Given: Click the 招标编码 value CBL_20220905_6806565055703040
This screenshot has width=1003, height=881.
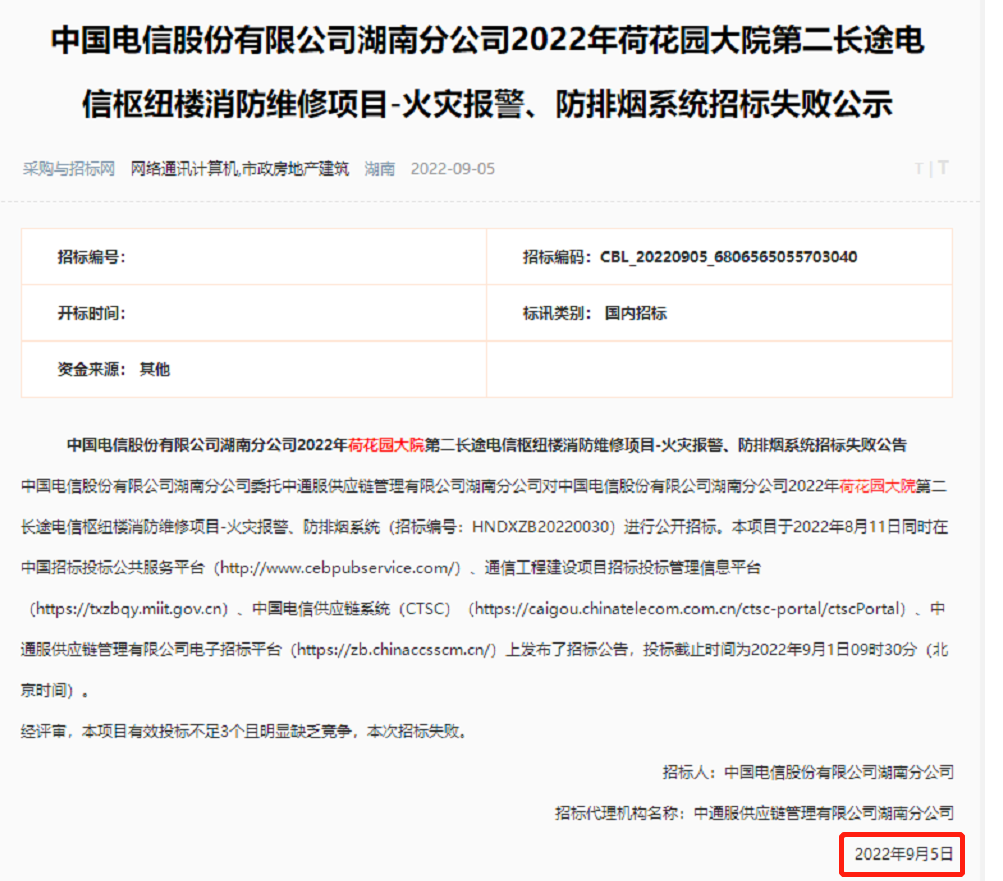Looking at the screenshot, I should [729, 257].
